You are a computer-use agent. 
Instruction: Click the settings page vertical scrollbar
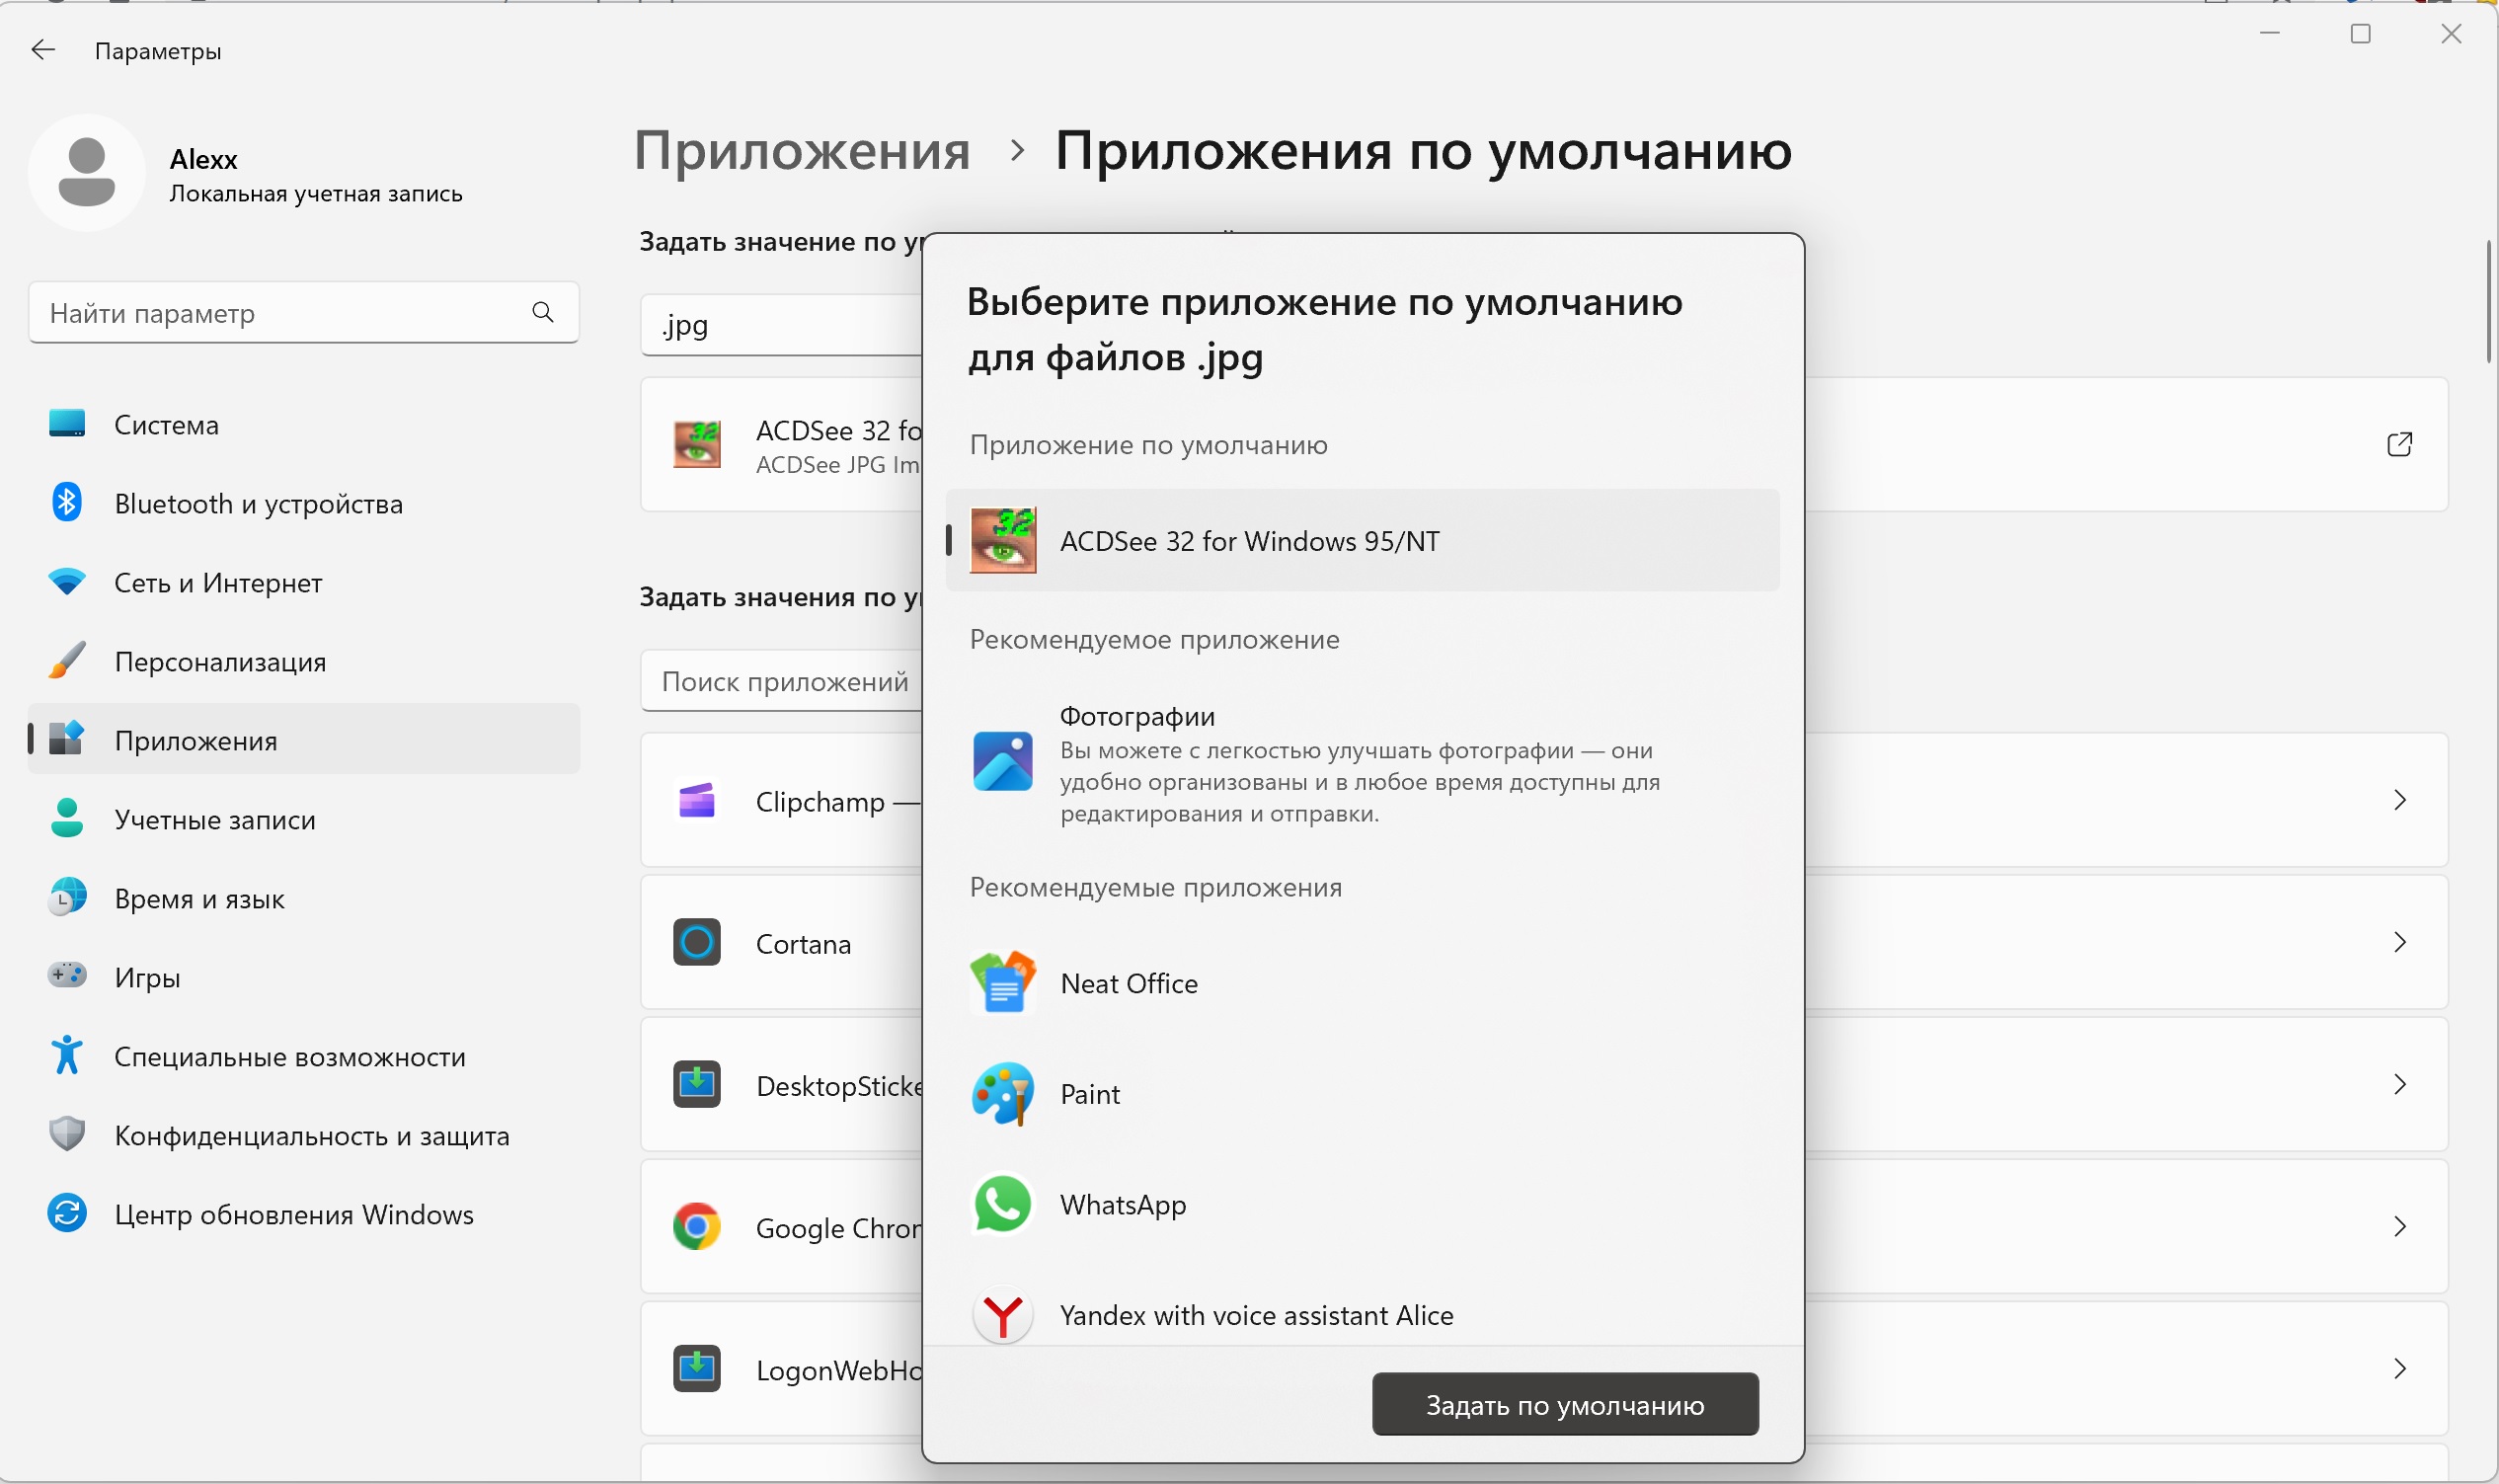tap(2488, 302)
